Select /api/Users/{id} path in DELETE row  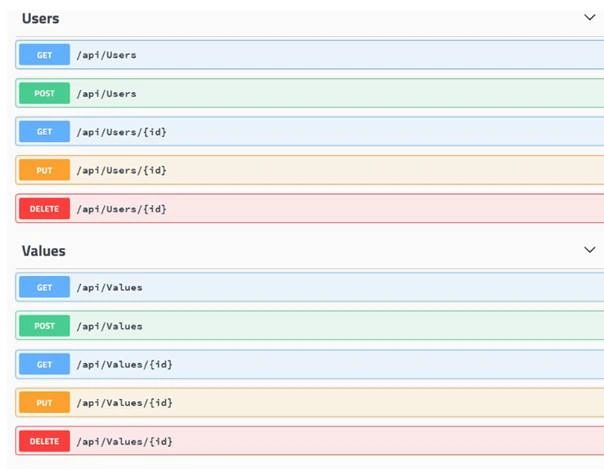[x=121, y=209]
